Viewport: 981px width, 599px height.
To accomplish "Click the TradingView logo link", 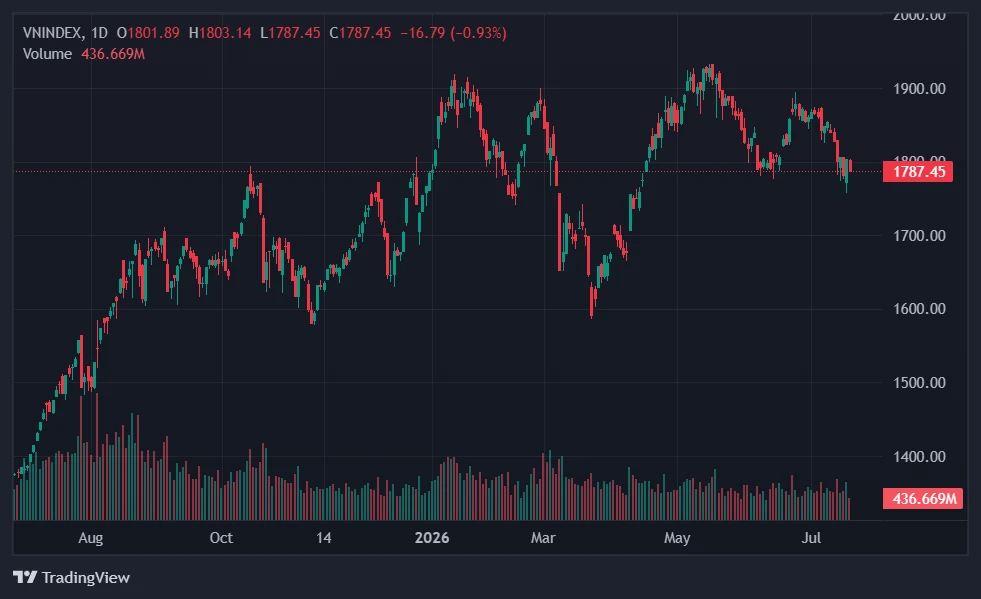I will point(71,577).
